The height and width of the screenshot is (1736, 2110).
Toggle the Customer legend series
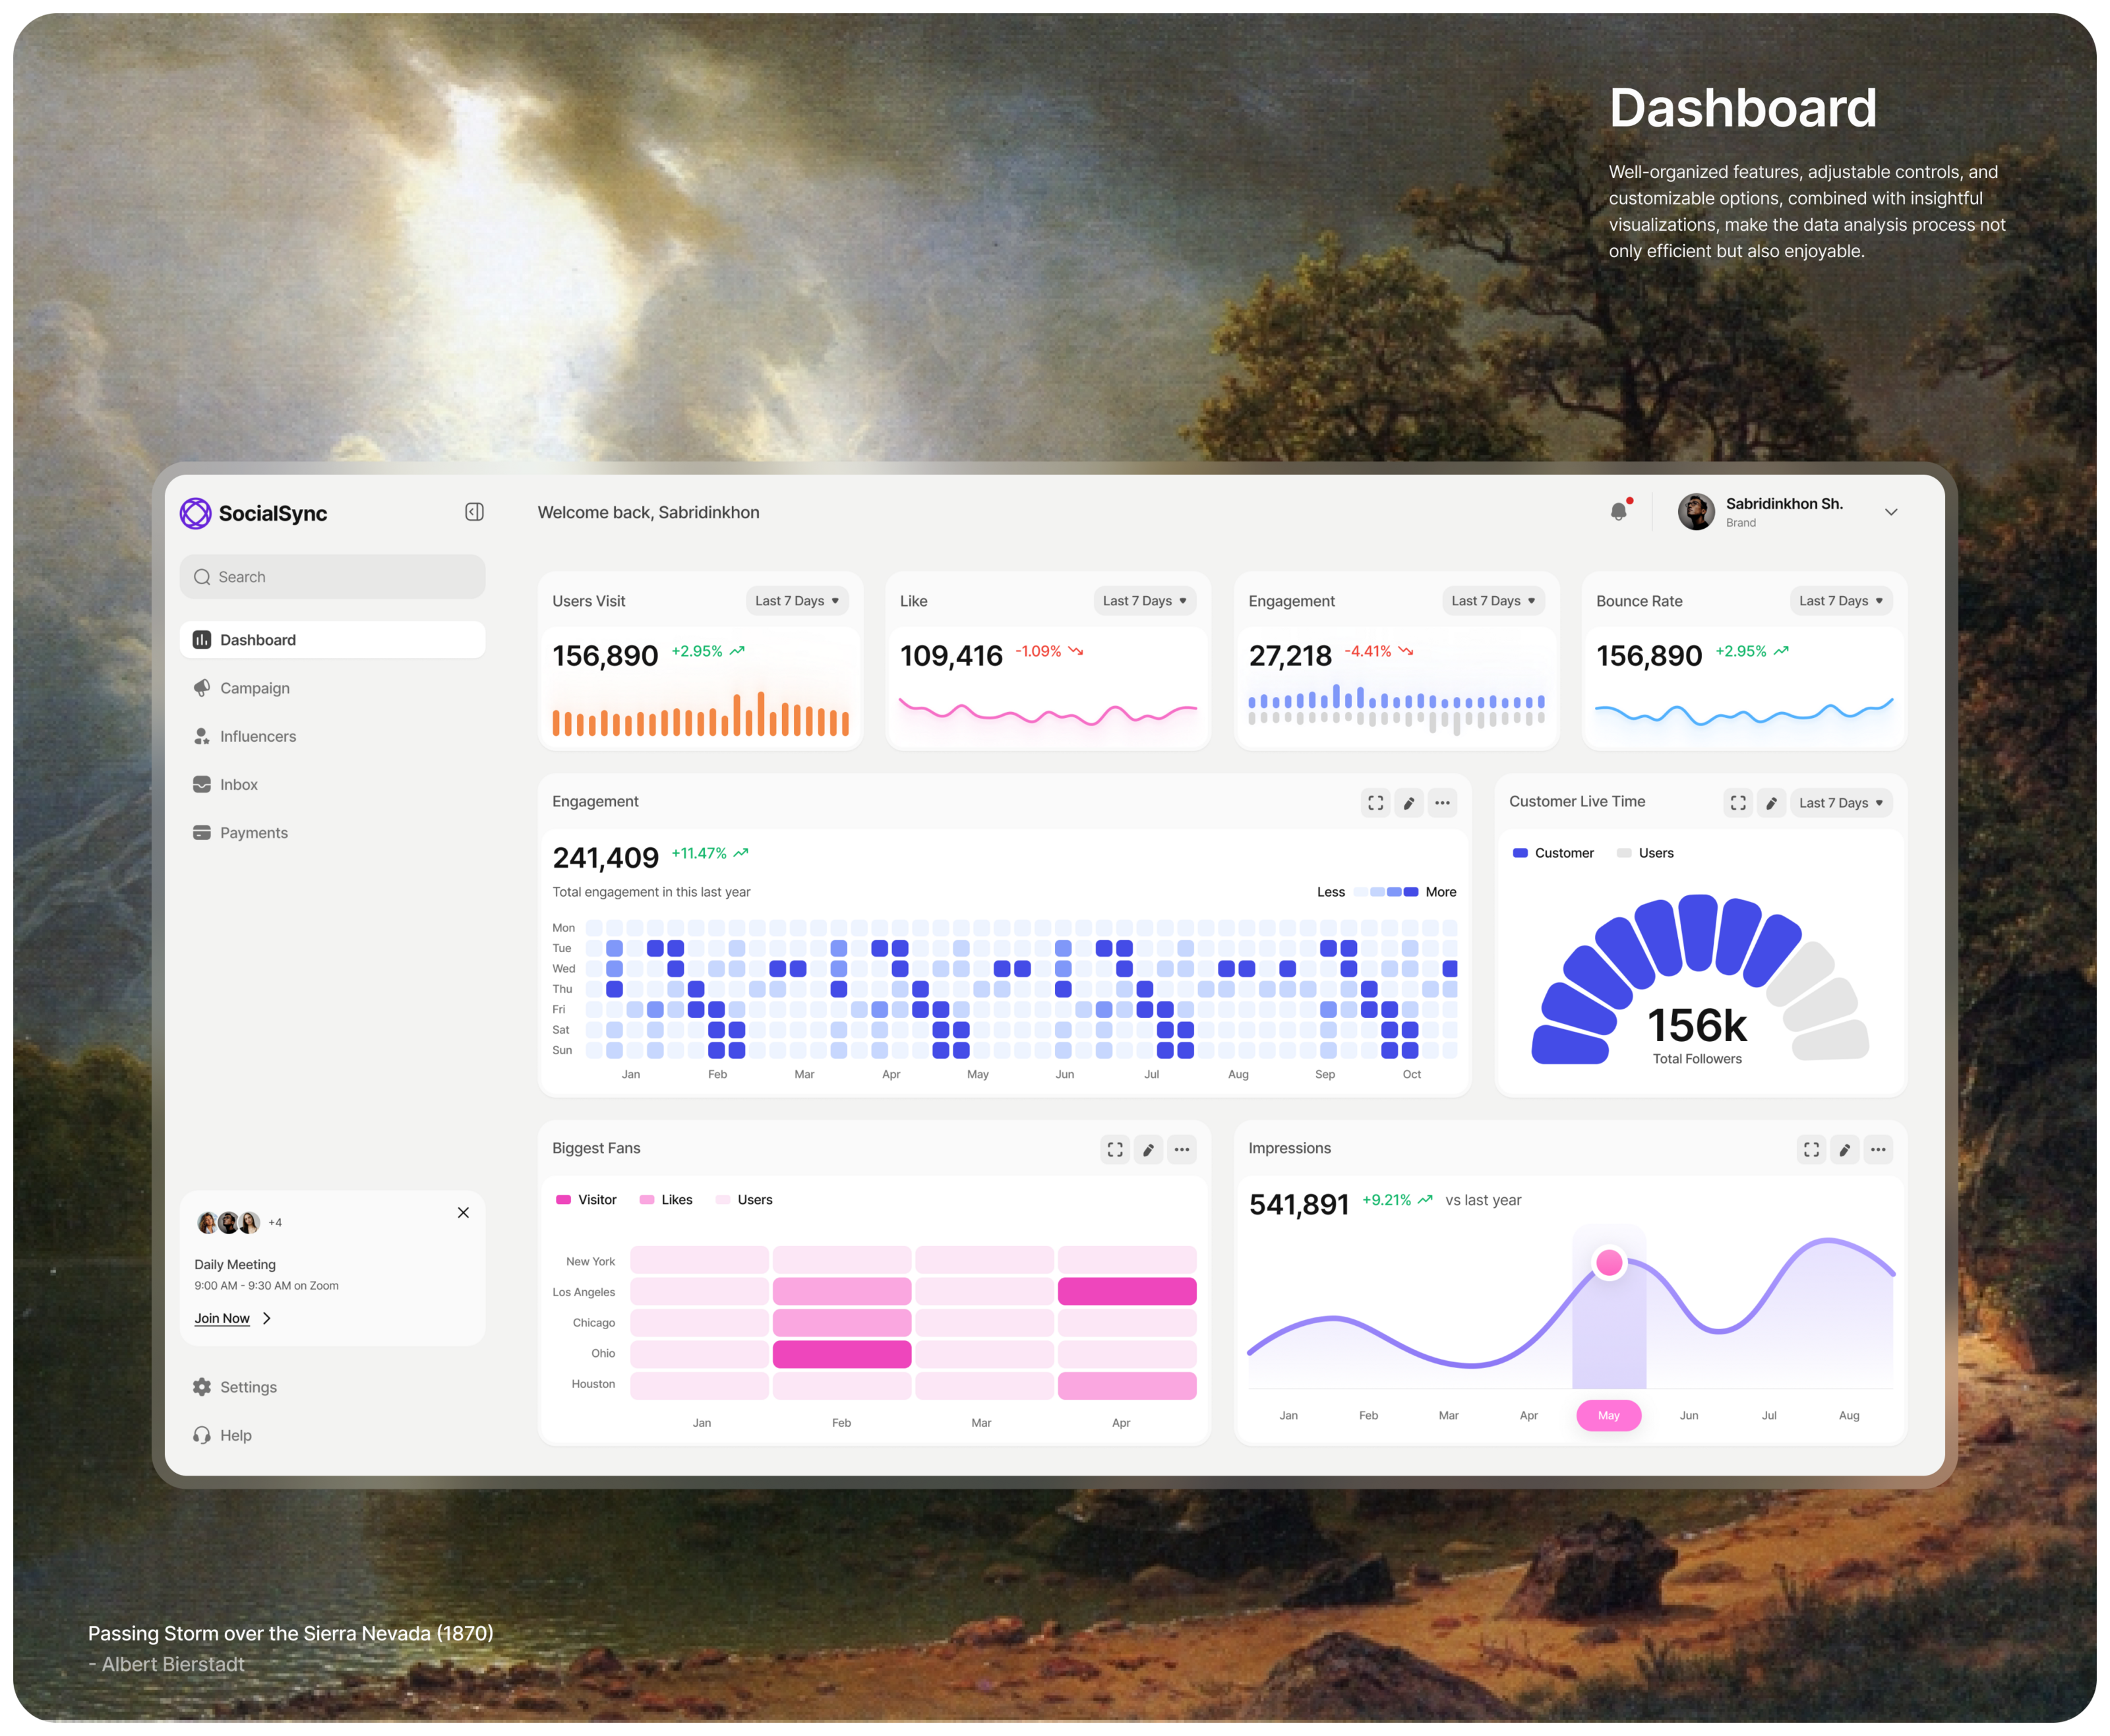pyautogui.click(x=1554, y=853)
